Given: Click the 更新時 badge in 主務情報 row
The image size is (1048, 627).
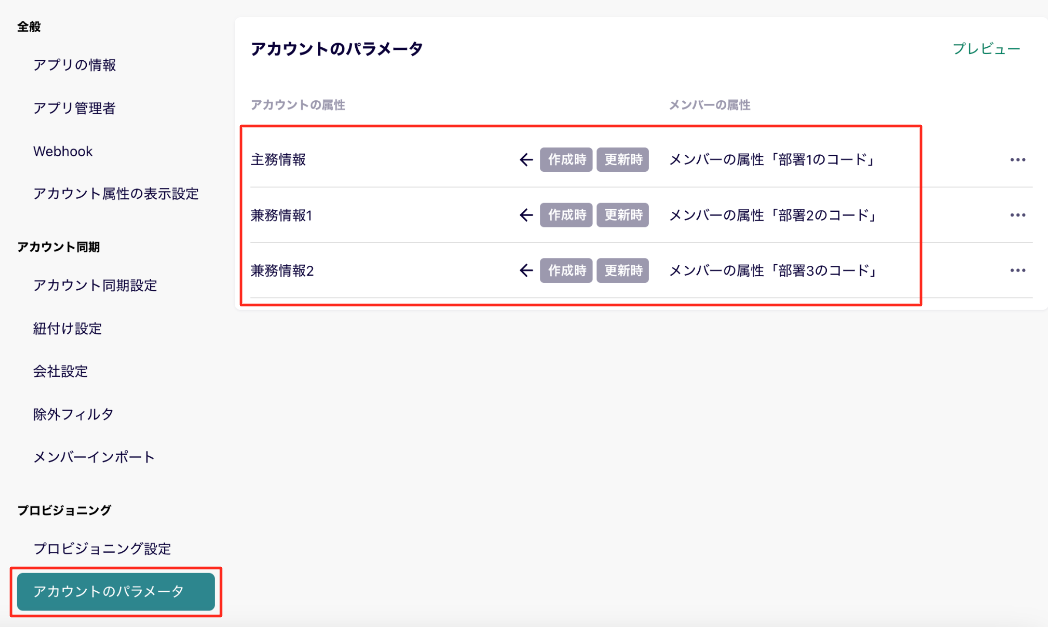Looking at the screenshot, I should [x=623, y=160].
